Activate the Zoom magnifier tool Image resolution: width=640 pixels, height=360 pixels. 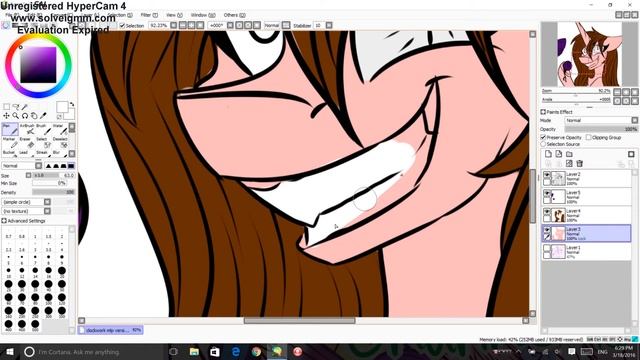(x=16, y=116)
